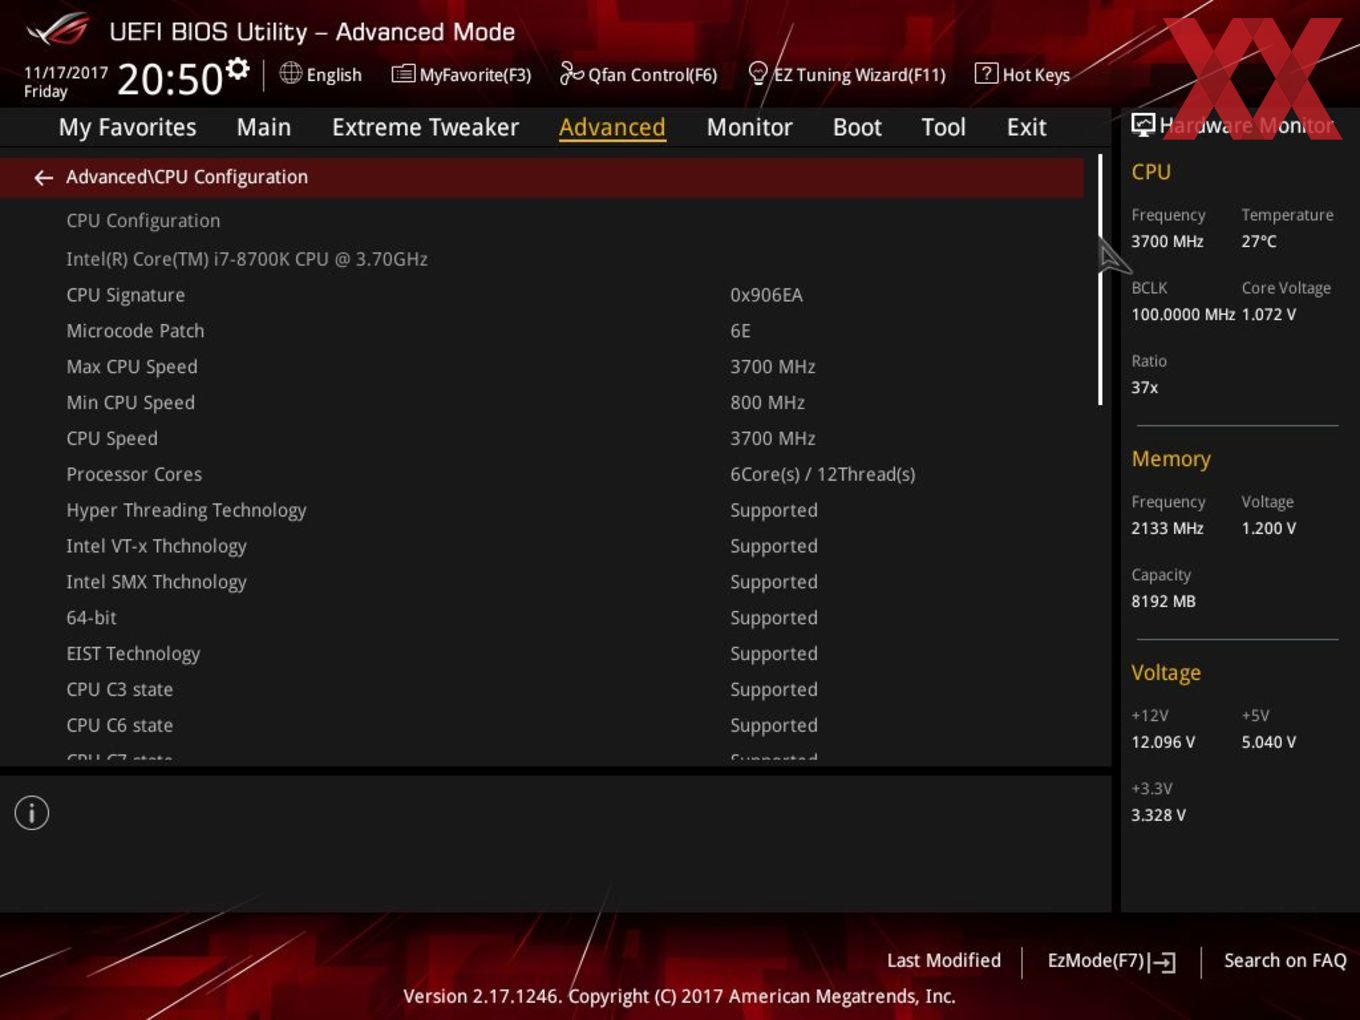
Task: Select the Advanced tab
Action: pos(612,127)
